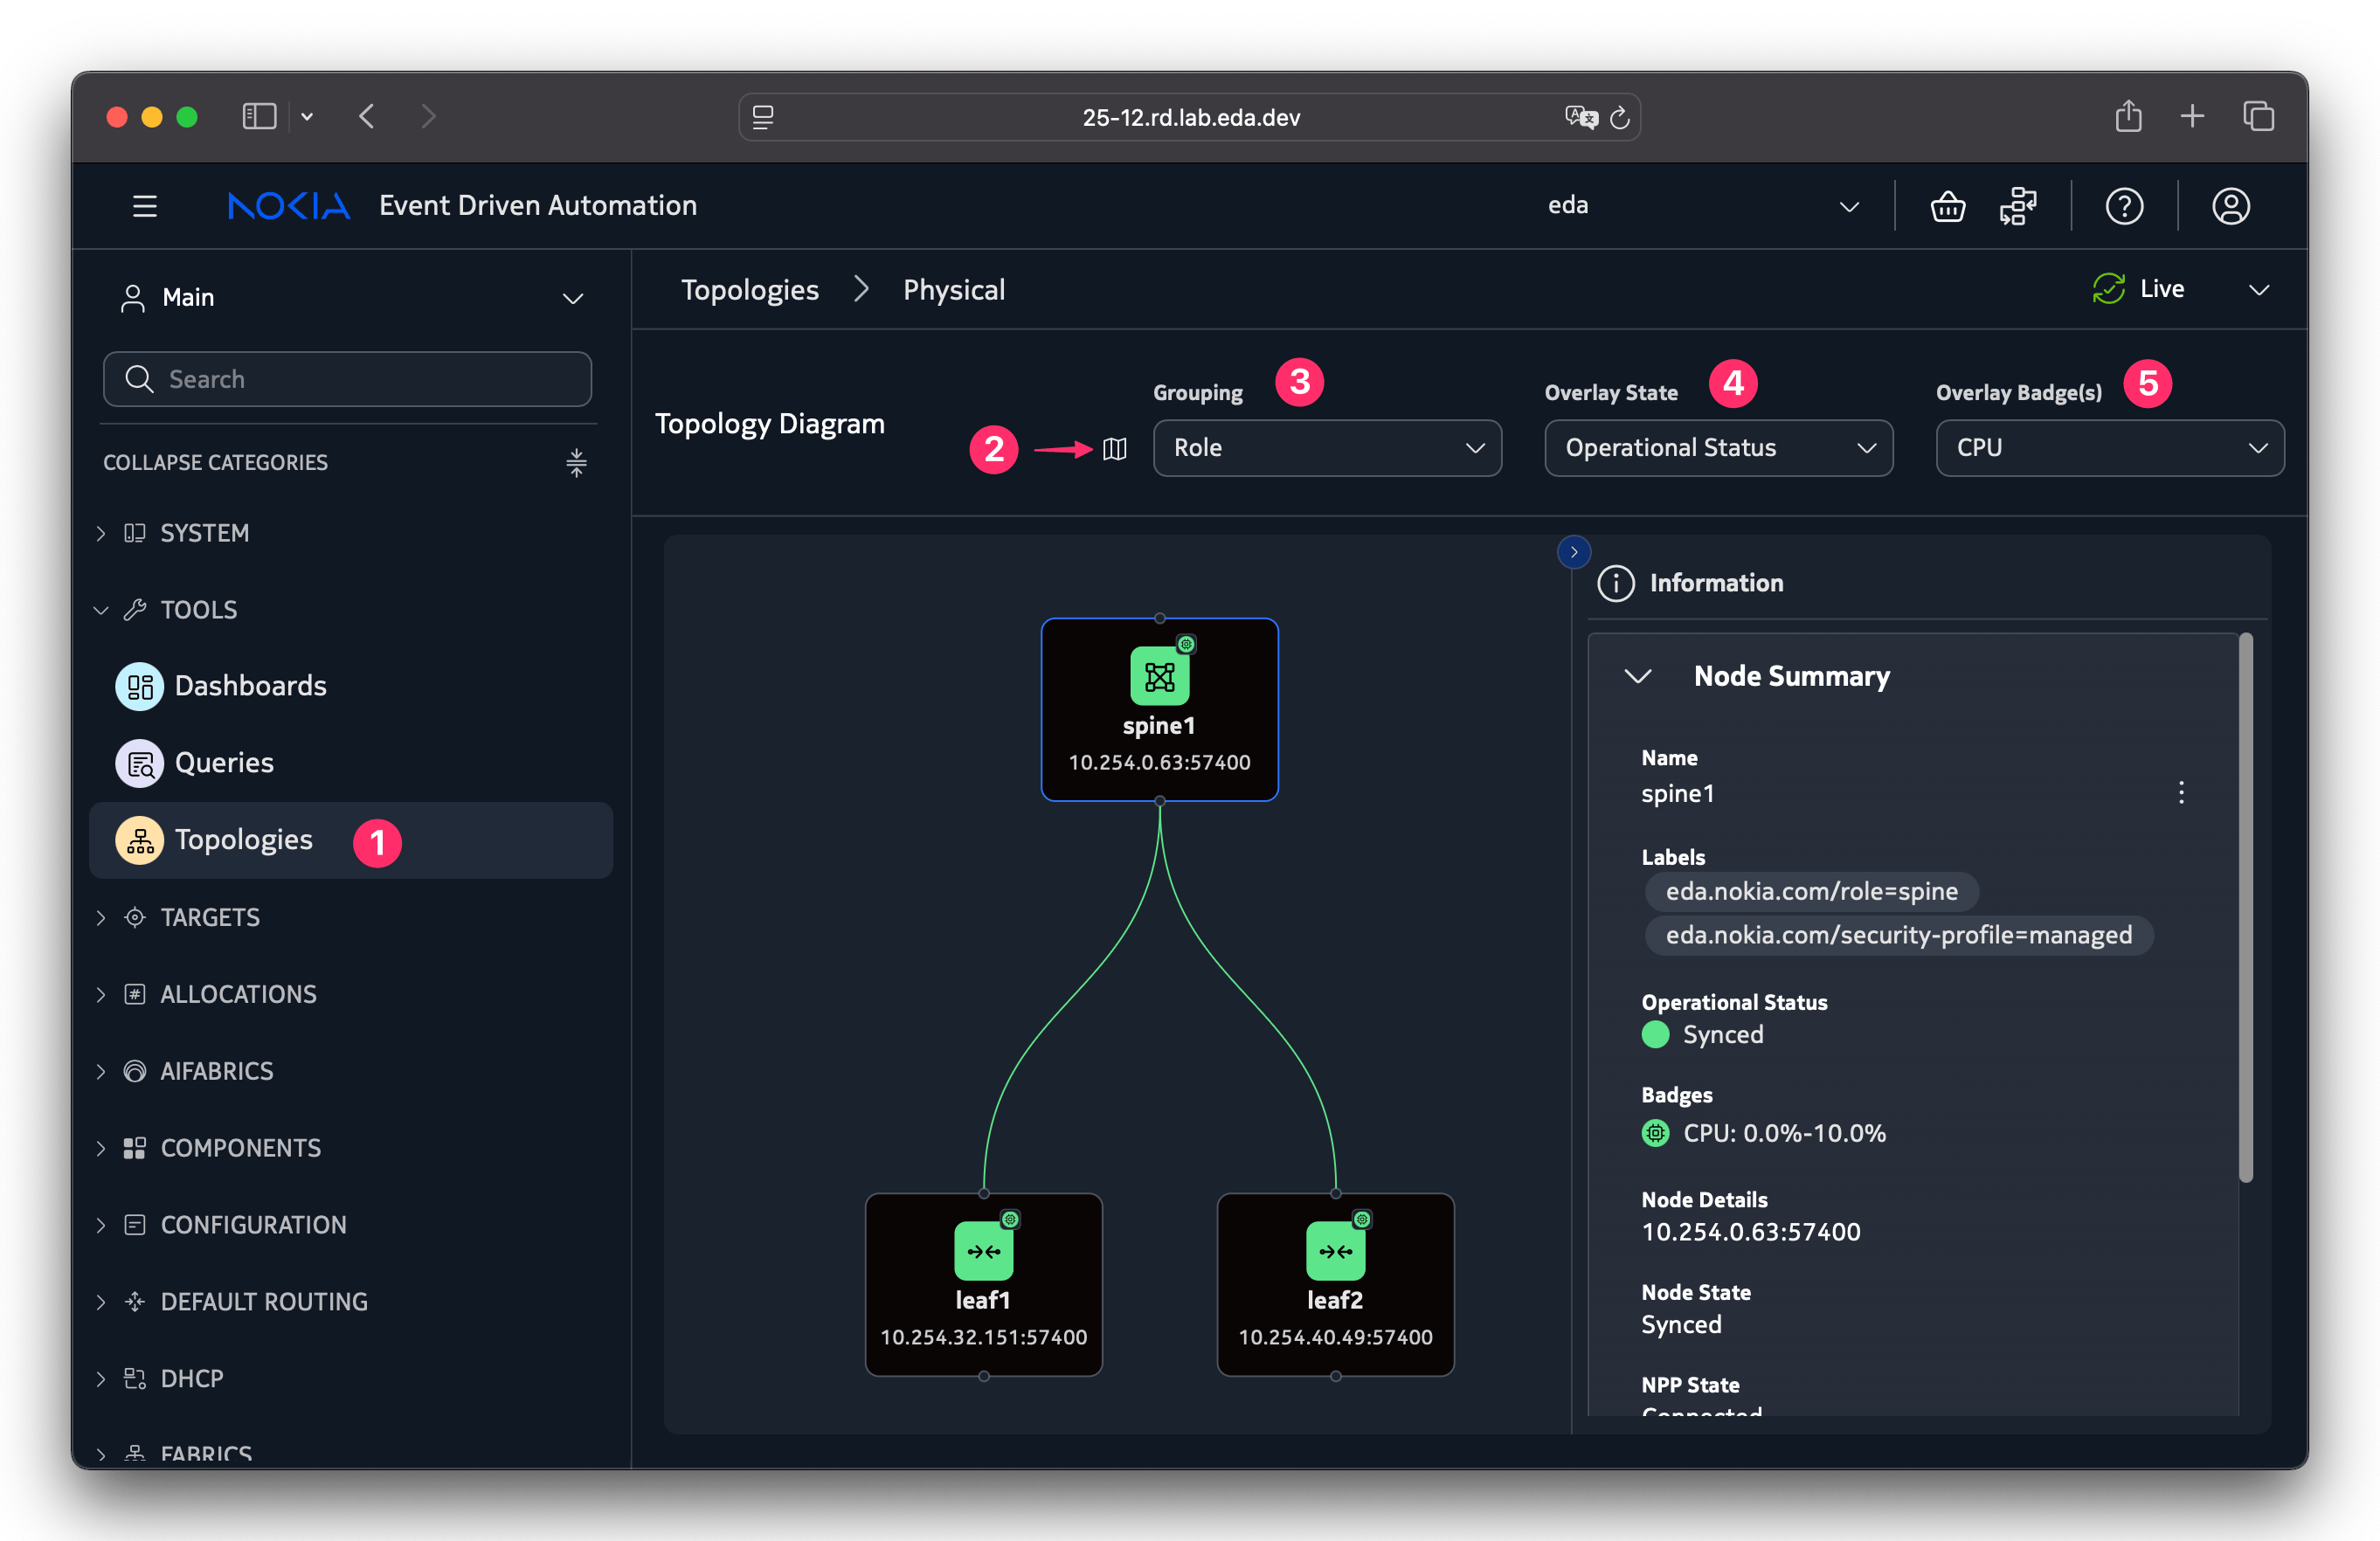Collapse the Node Summary section

click(1637, 677)
